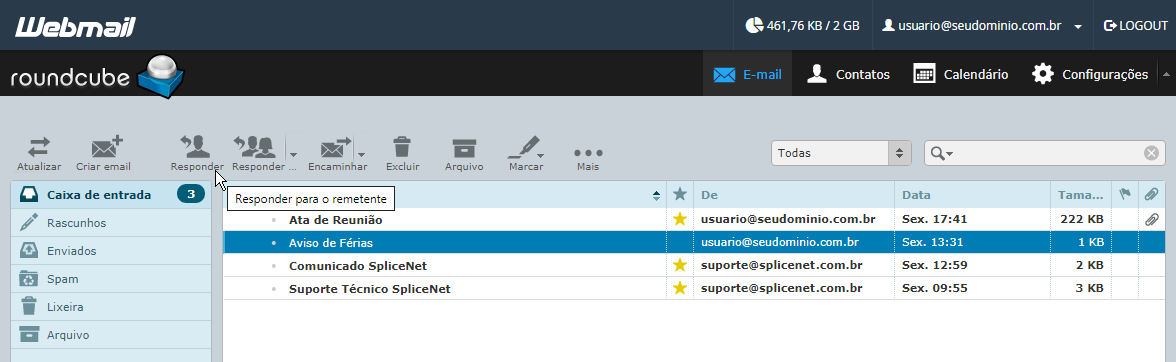This screenshot has height=362, width=1176.
Task: Open the Arquivo folder in sidebar
Action: click(x=111, y=335)
